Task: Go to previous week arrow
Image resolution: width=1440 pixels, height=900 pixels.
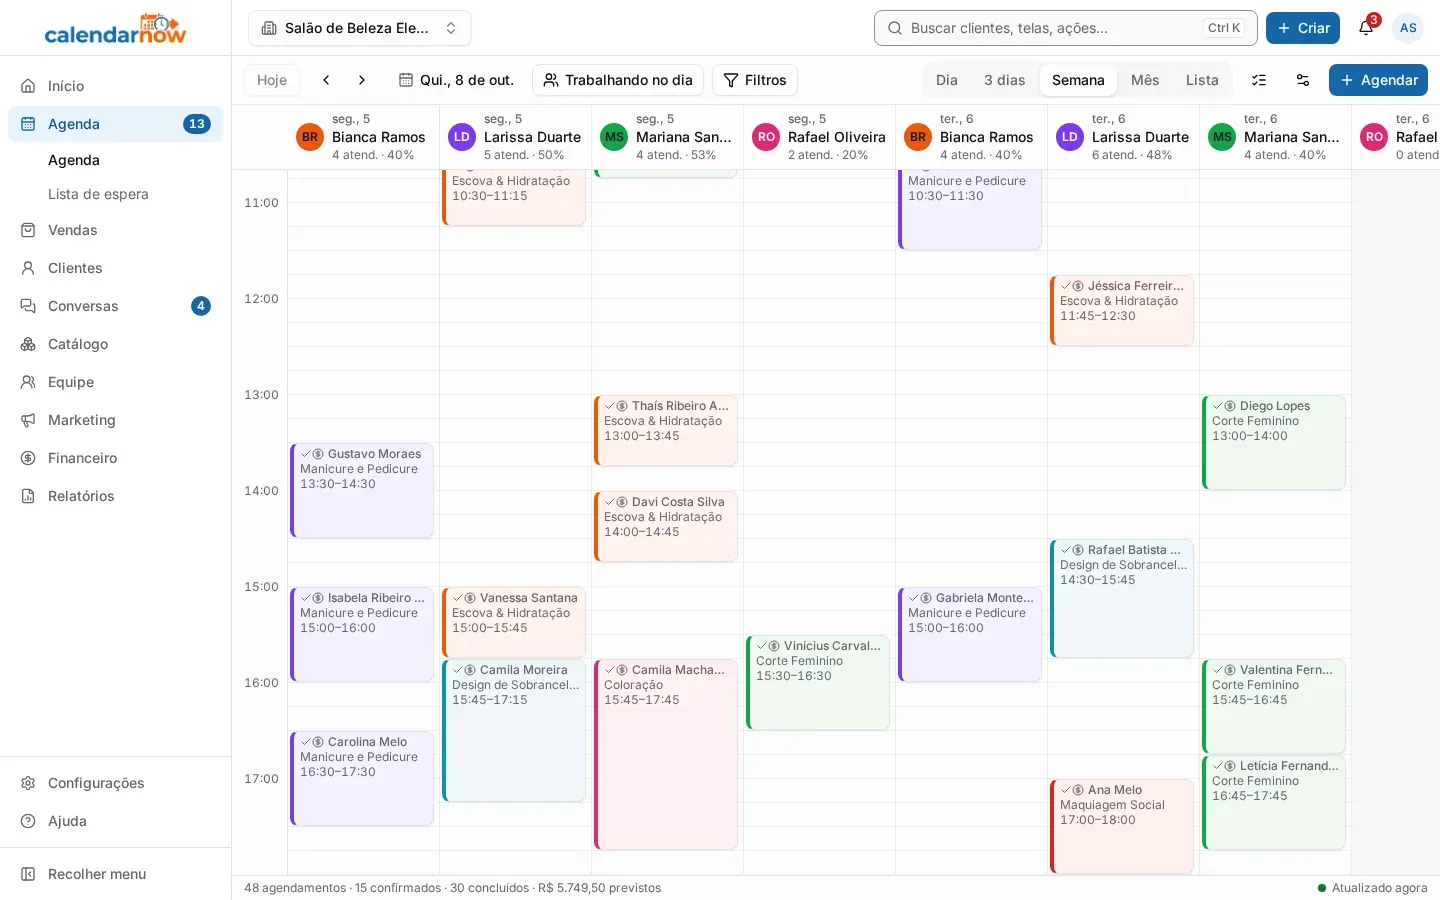Action: tap(326, 80)
